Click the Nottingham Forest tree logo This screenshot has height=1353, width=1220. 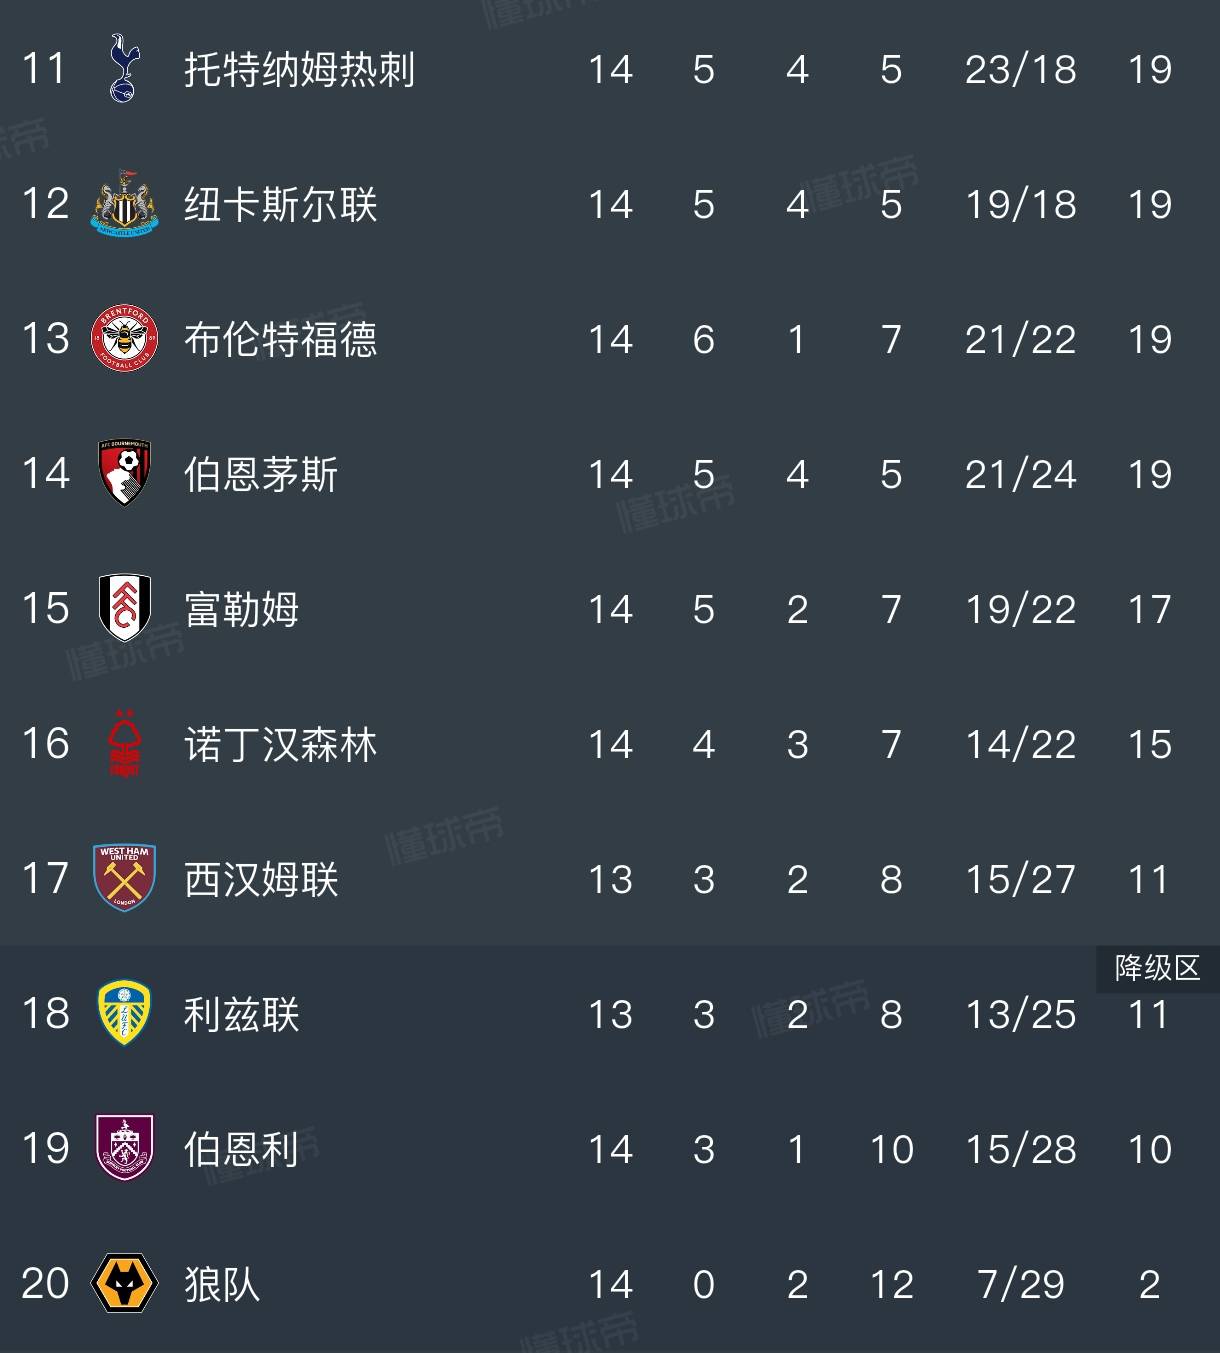point(125,743)
